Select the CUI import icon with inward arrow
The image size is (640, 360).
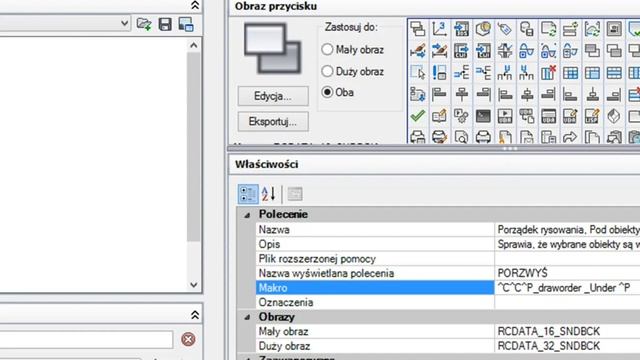(x=483, y=51)
